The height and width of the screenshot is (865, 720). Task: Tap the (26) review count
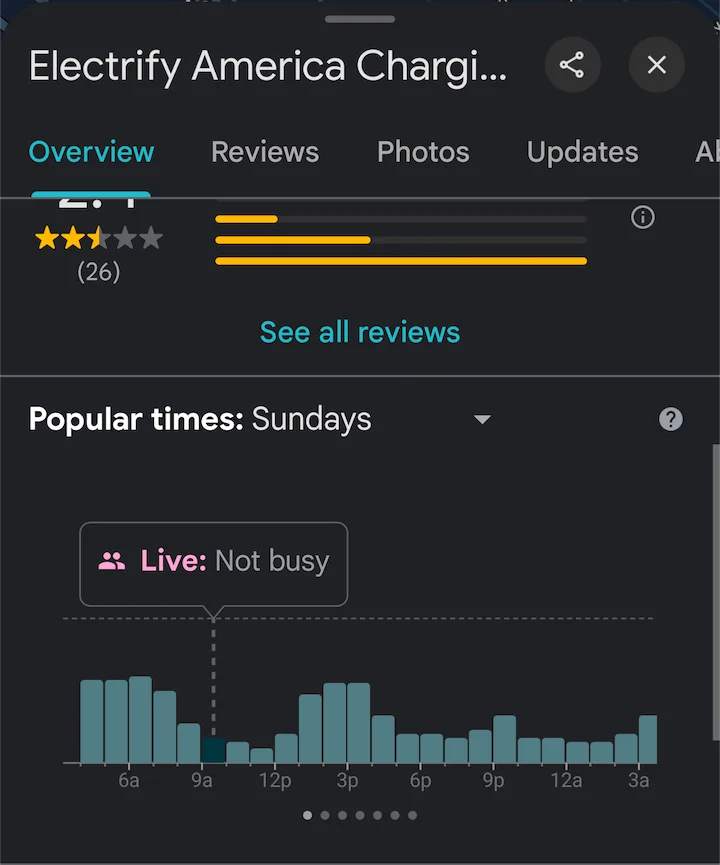99,271
